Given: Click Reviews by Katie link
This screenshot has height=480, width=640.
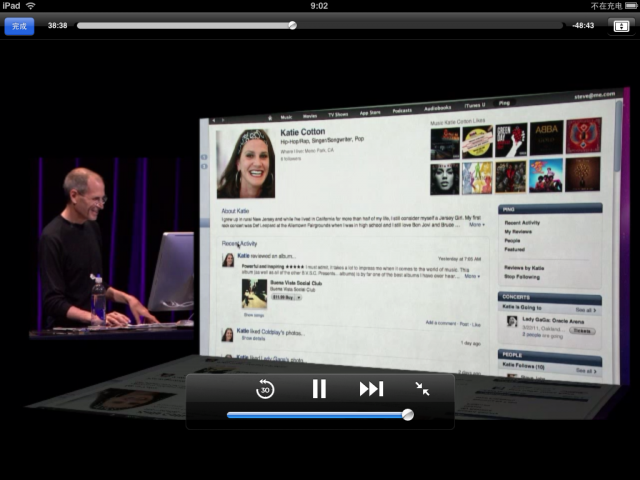Looking at the screenshot, I should [x=524, y=268].
